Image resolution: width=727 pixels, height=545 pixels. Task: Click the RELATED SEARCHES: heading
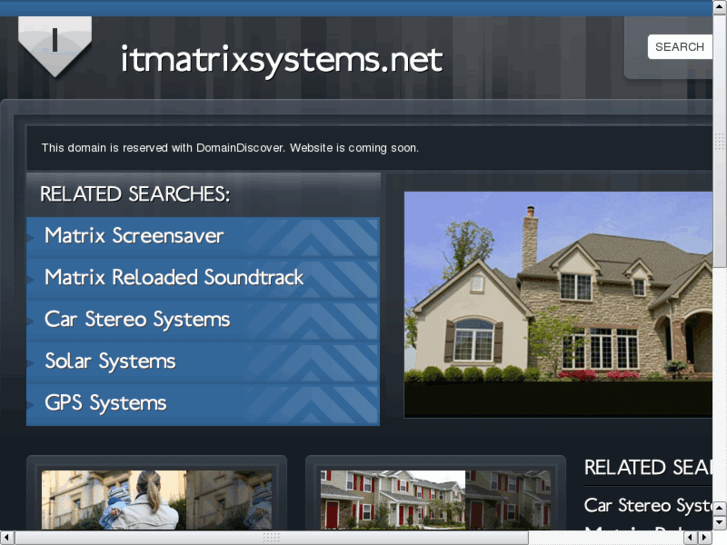[x=135, y=194]
